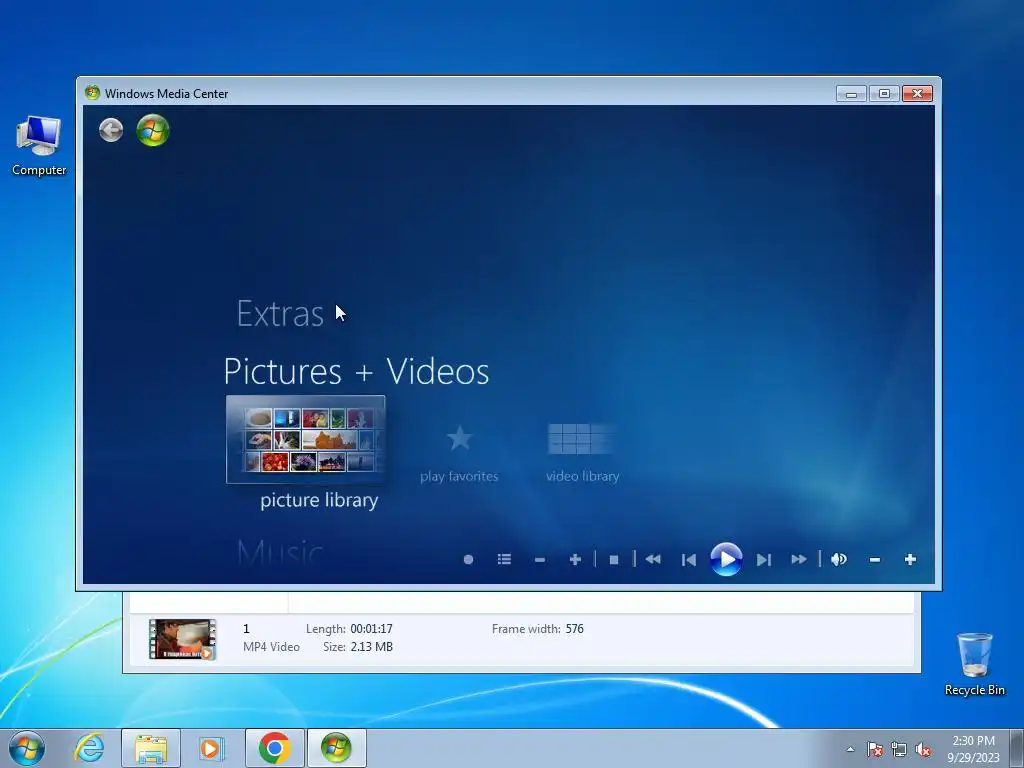Click the Frame width 576 value
The image size is (1024, 768).
click(x=575, y=629)
